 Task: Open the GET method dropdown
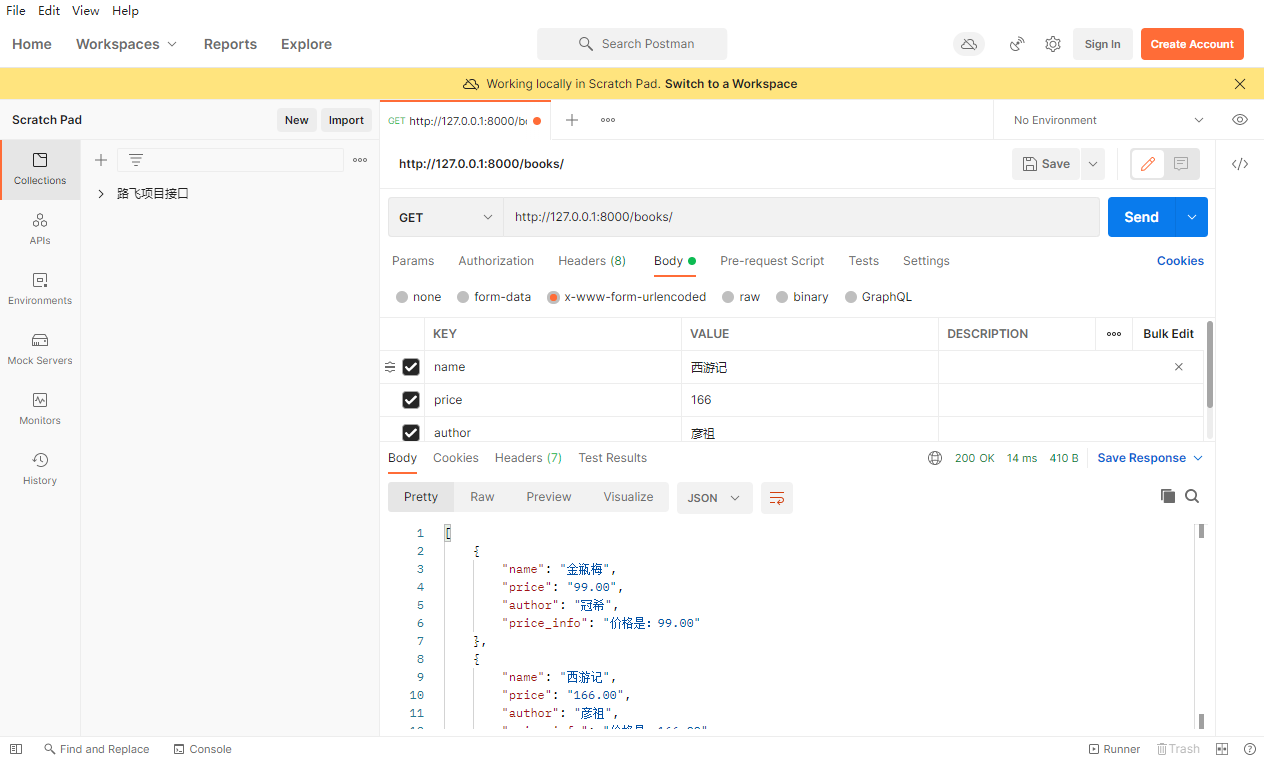445,217
